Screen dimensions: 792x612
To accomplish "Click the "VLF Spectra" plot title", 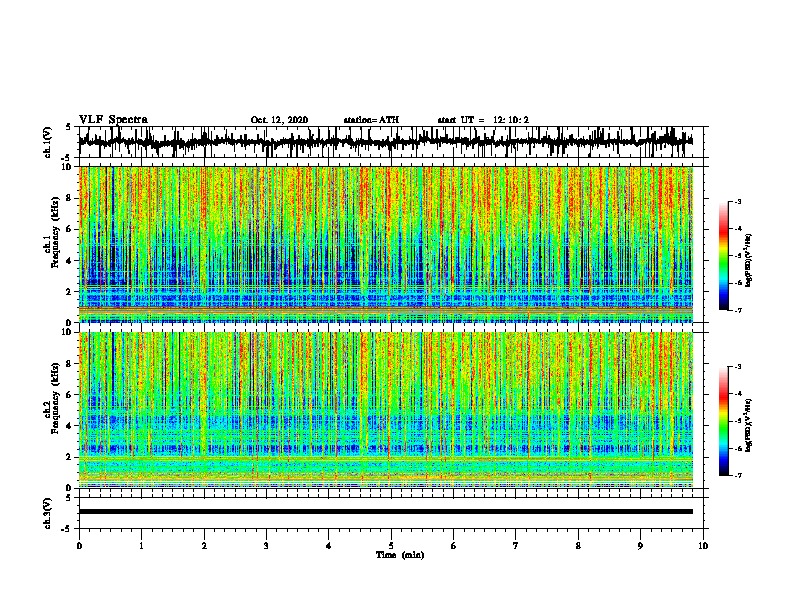I will [x=113, y=120].
